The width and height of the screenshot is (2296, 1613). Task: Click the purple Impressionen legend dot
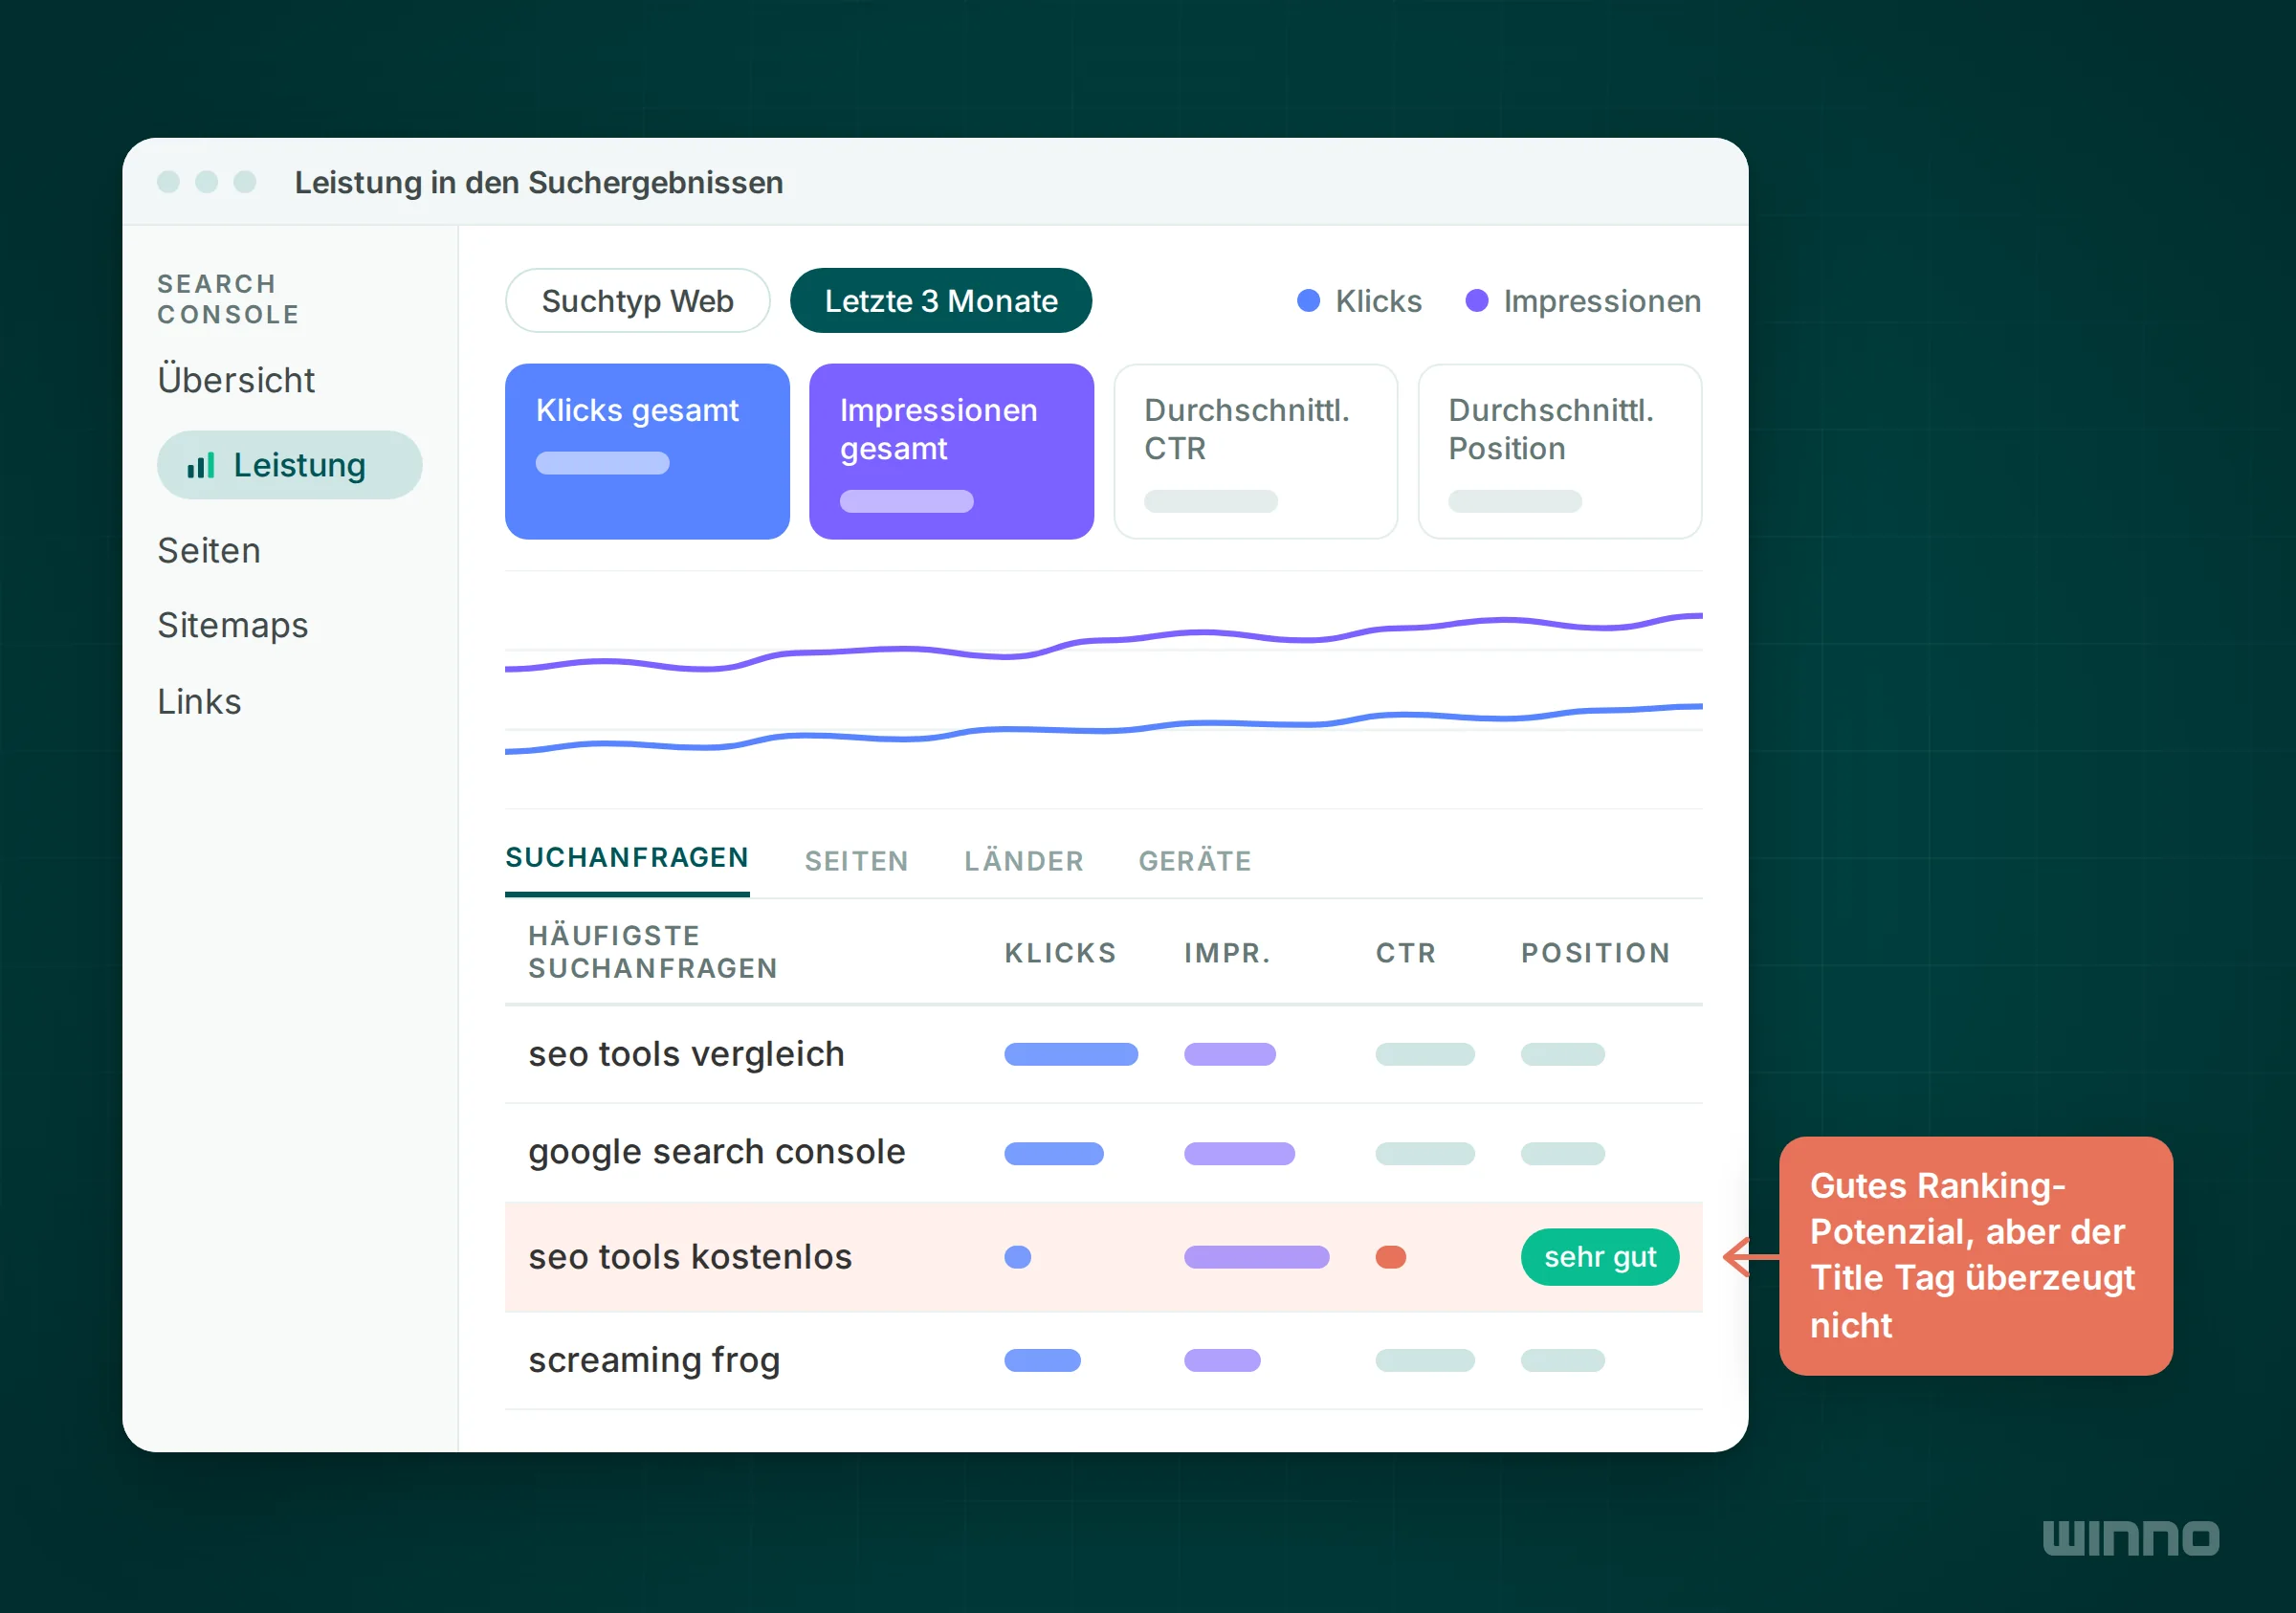click(1476, 301)
